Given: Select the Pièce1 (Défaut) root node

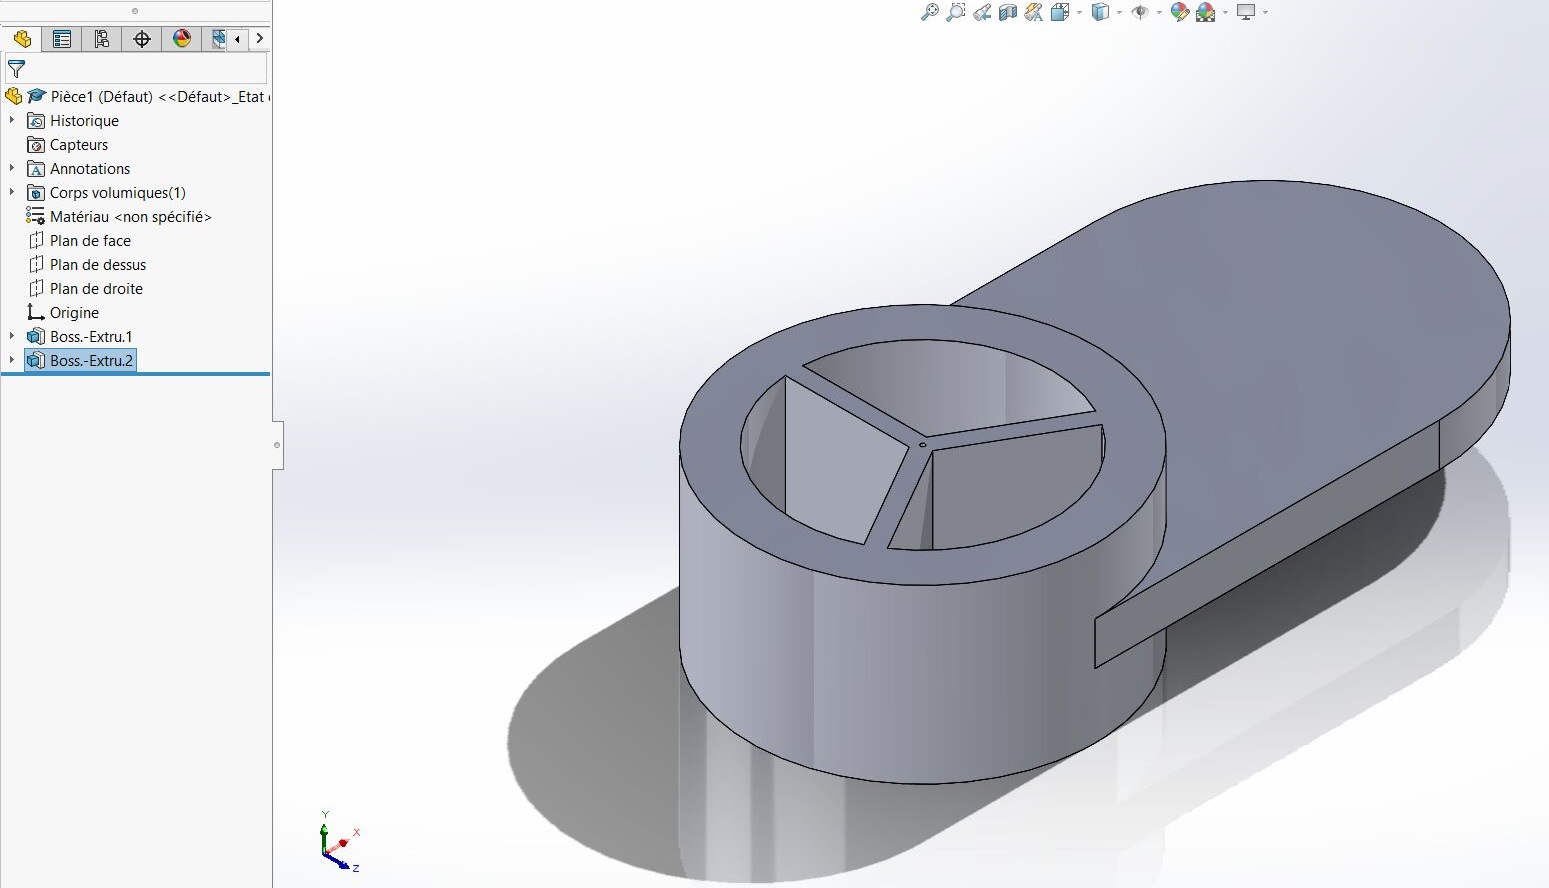Looking at the screenshot, I should [158, 97].
